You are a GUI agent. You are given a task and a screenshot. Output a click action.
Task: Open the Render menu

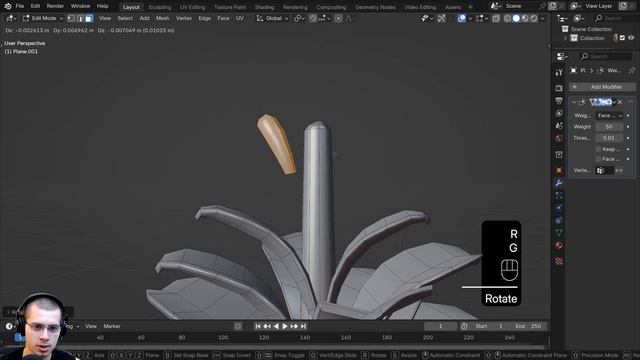(x=55, y=6)
